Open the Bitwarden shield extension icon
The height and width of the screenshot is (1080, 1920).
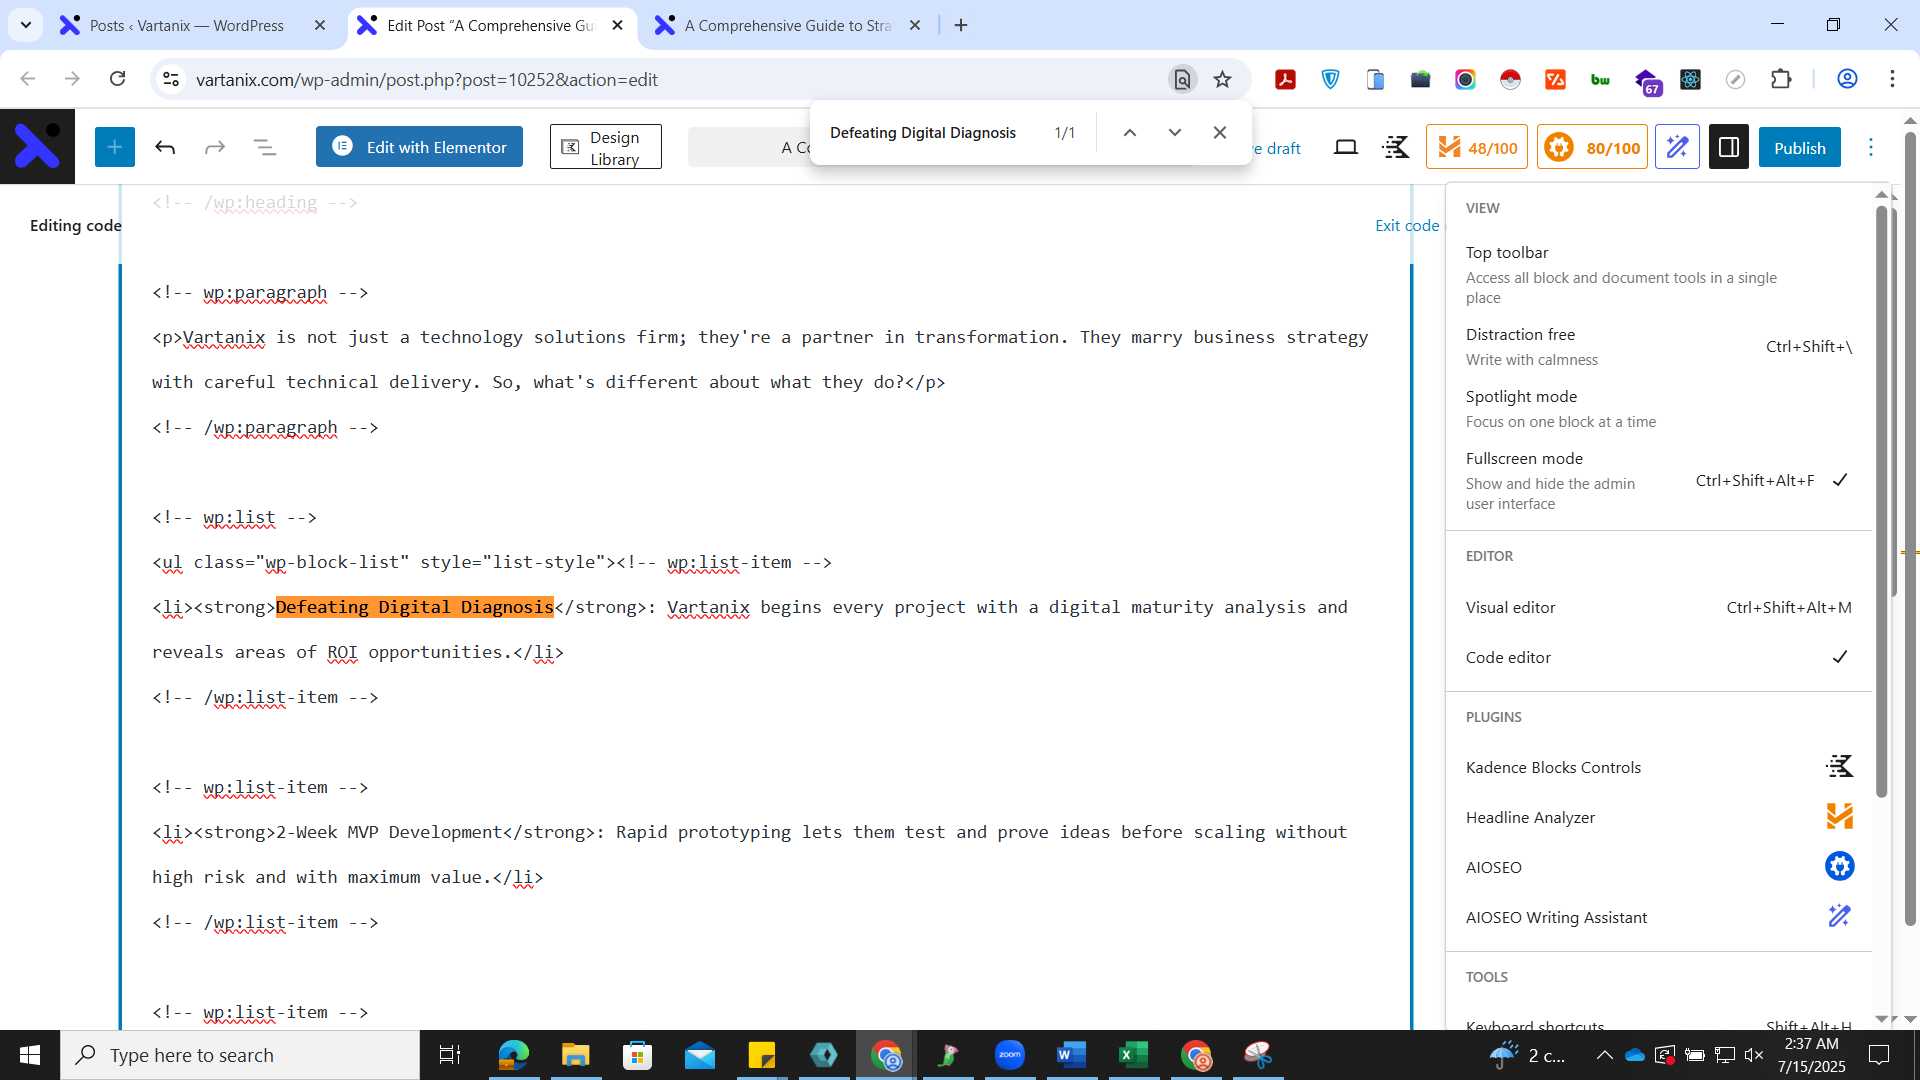[1330, 79]
